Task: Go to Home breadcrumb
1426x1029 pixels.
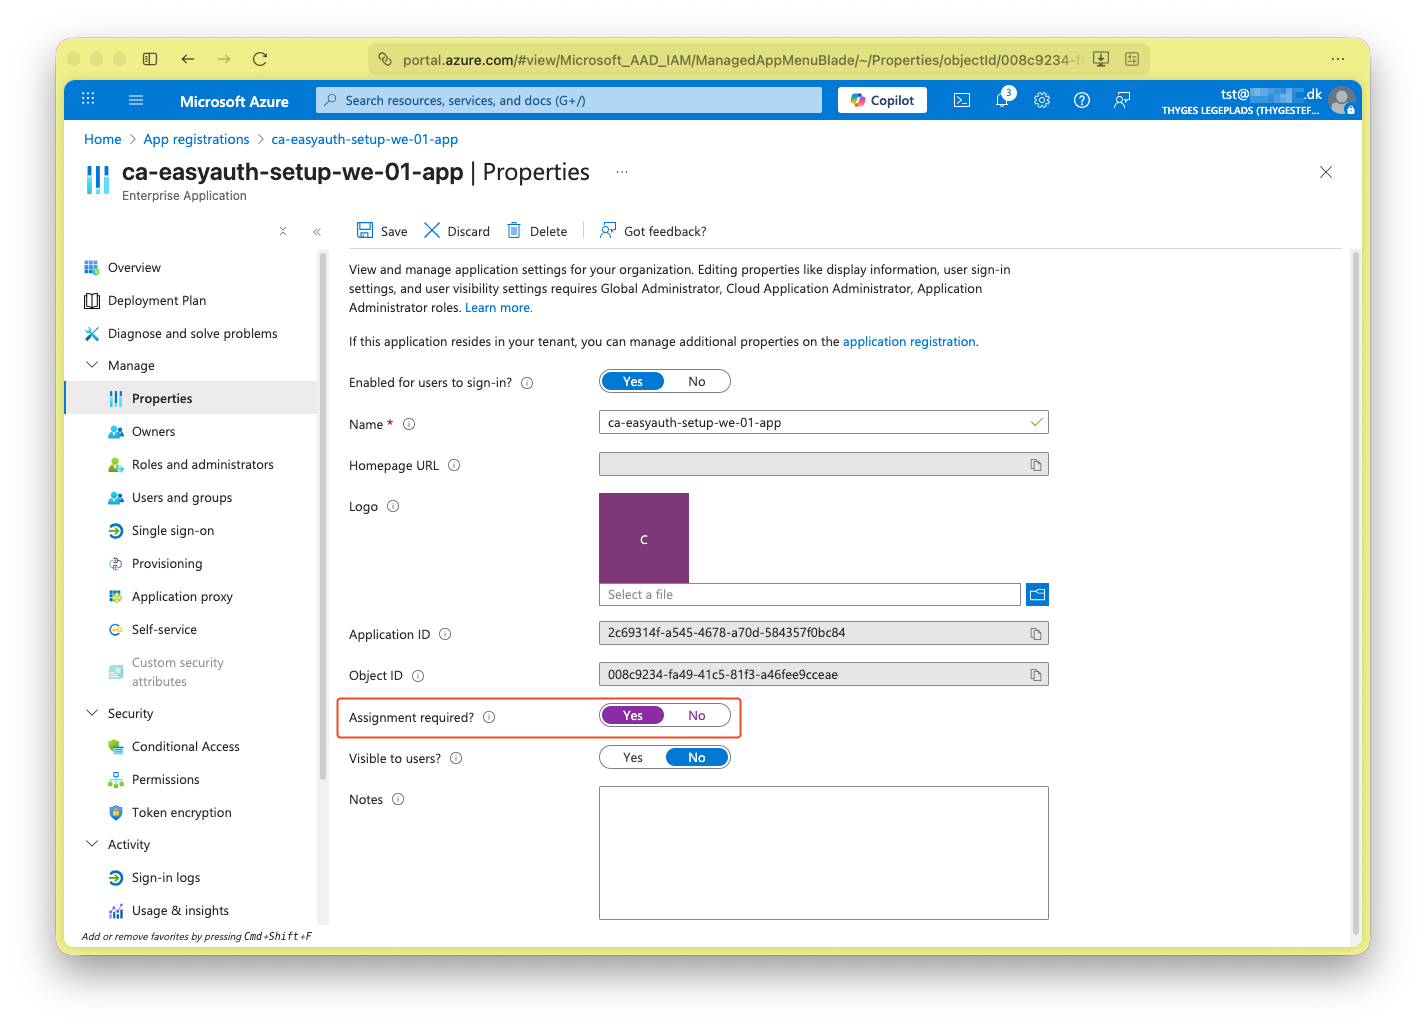Action: [103, 139]
